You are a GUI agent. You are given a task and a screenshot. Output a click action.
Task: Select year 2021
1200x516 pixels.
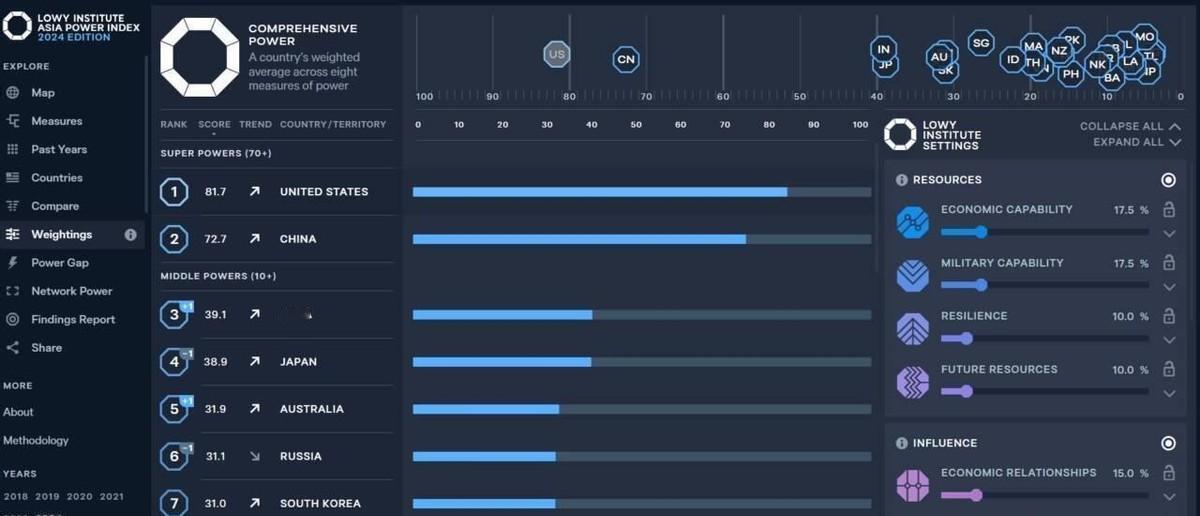112,497
